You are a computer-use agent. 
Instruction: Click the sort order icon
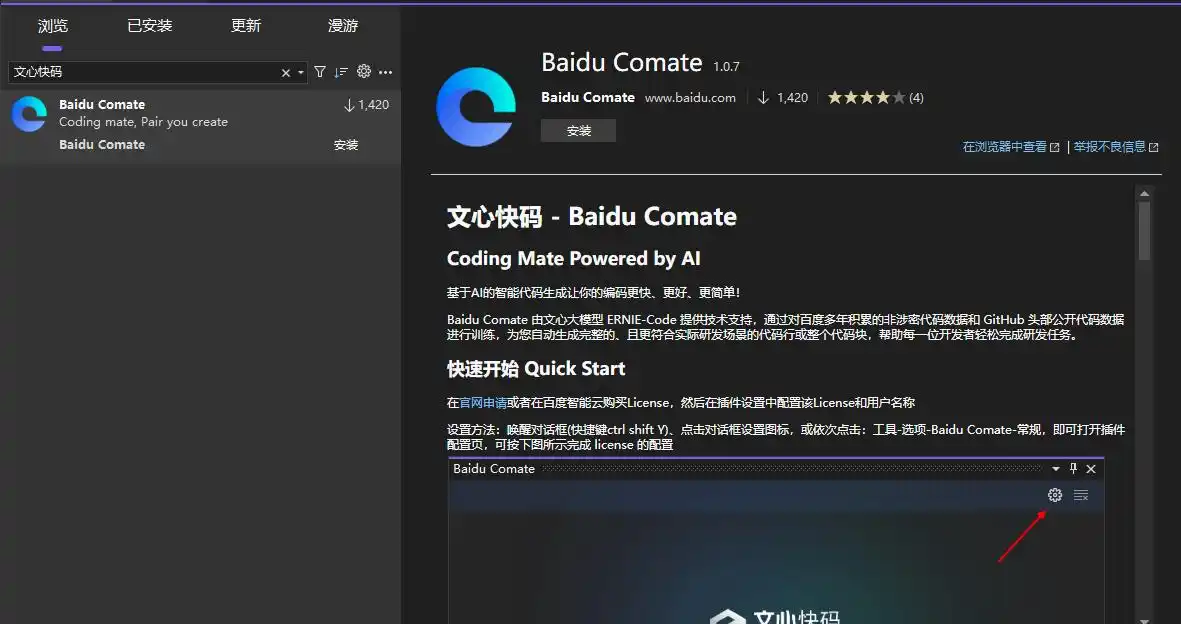(341, 72)
